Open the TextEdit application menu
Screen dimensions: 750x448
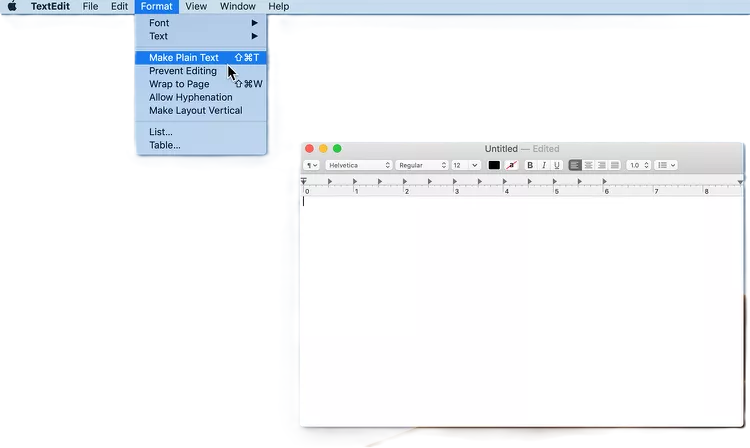coord(50,6)
